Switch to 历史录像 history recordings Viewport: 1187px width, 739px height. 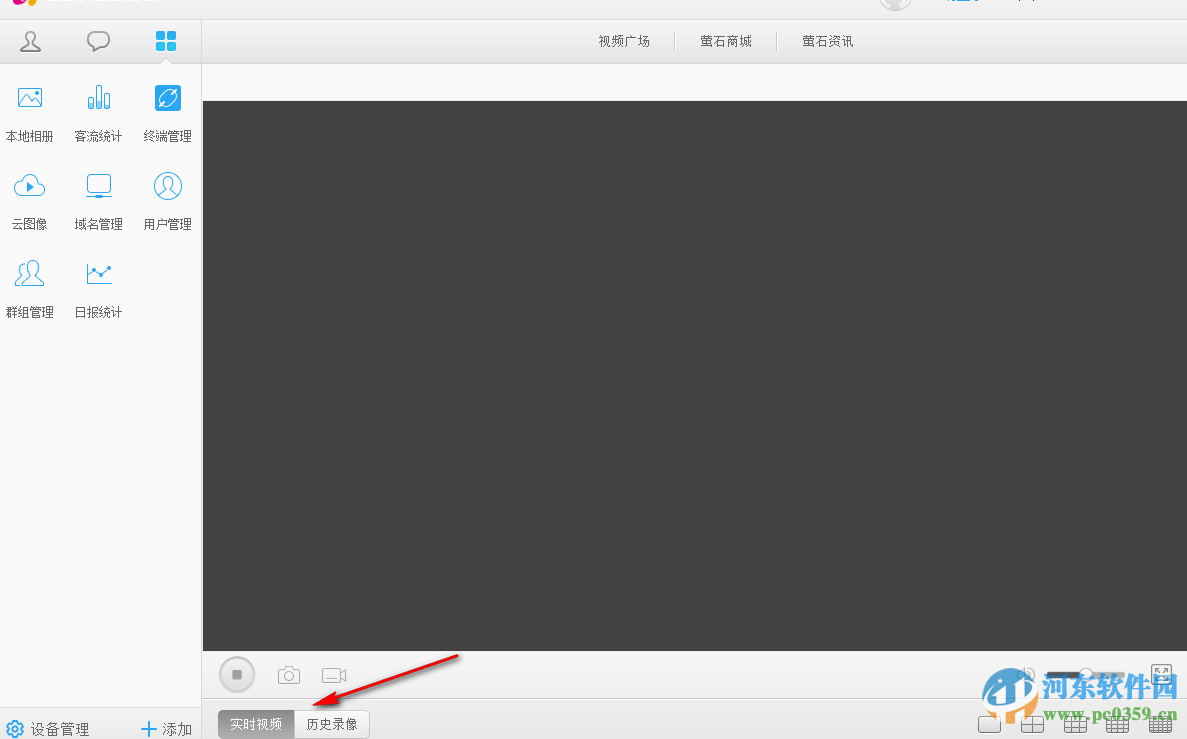[x=332, y=724]
